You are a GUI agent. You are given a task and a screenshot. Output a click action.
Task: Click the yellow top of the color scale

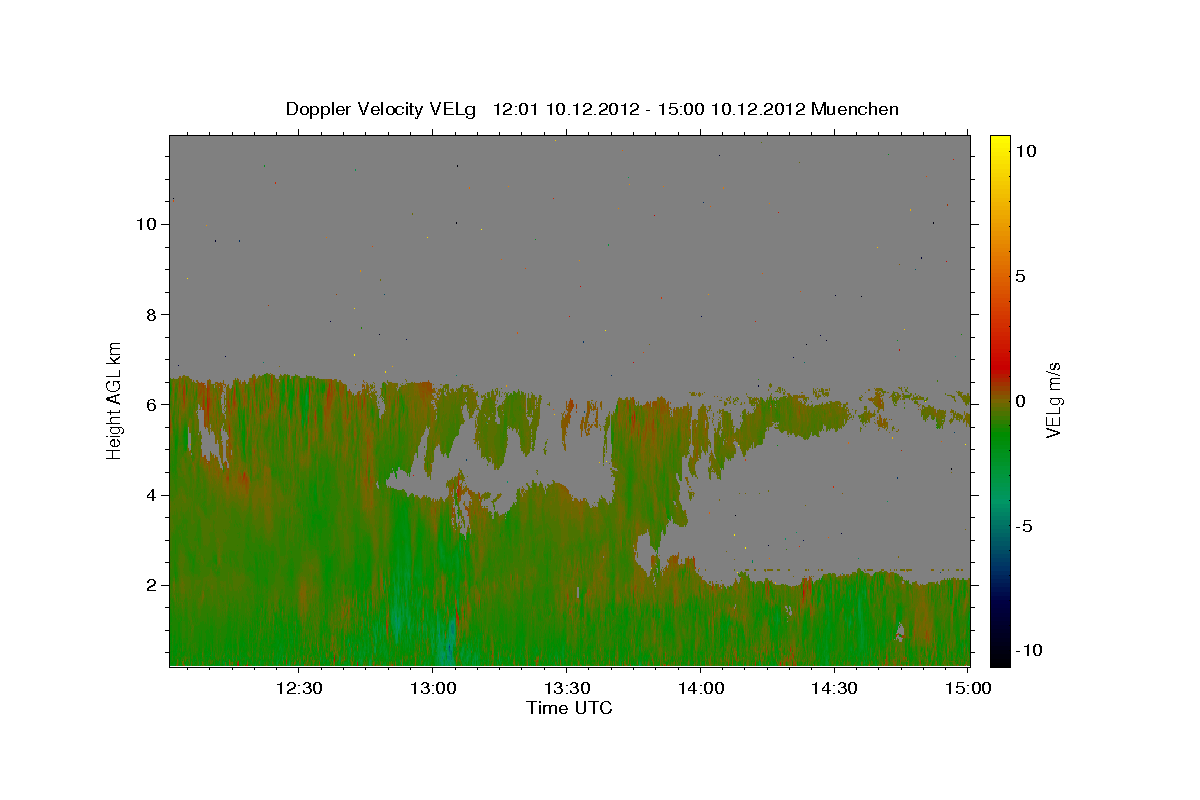(999, 142)
